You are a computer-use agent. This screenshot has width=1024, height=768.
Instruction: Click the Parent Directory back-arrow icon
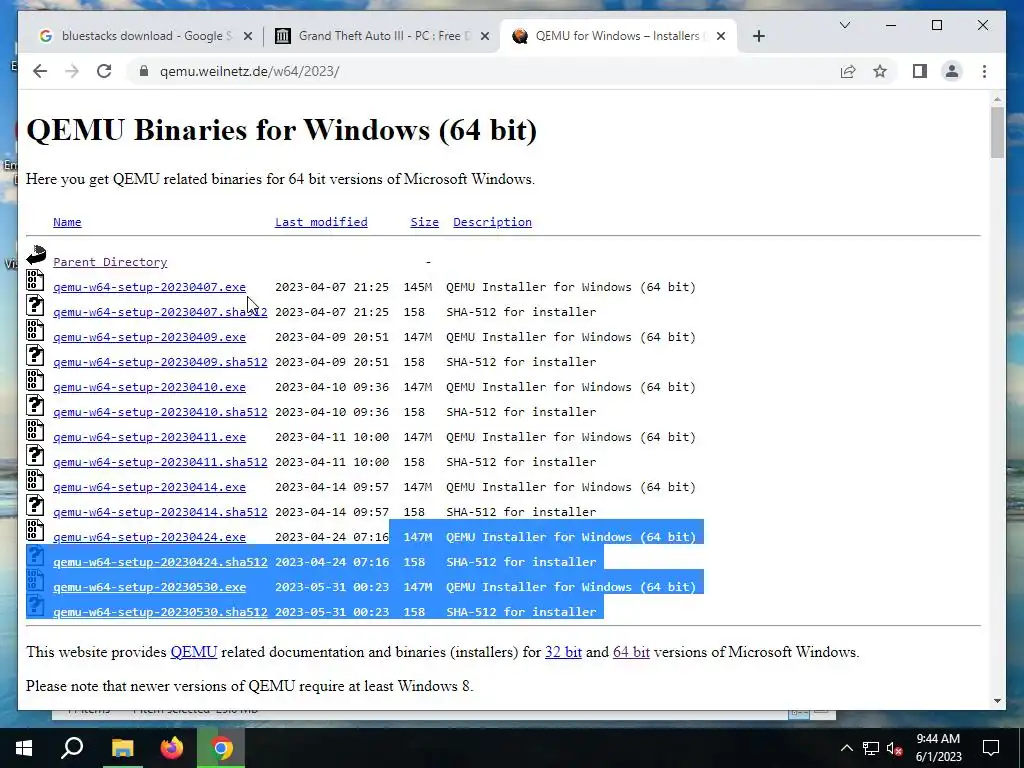click(x=36, y=255)
